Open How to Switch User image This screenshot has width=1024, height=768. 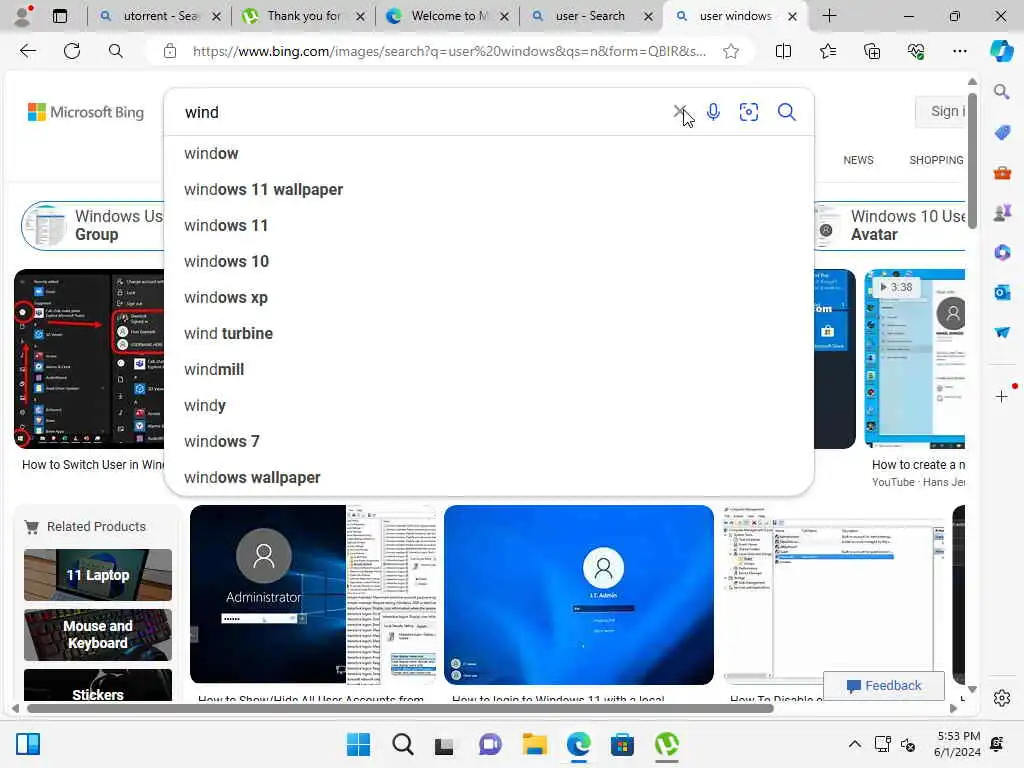(x=89, y=359)
